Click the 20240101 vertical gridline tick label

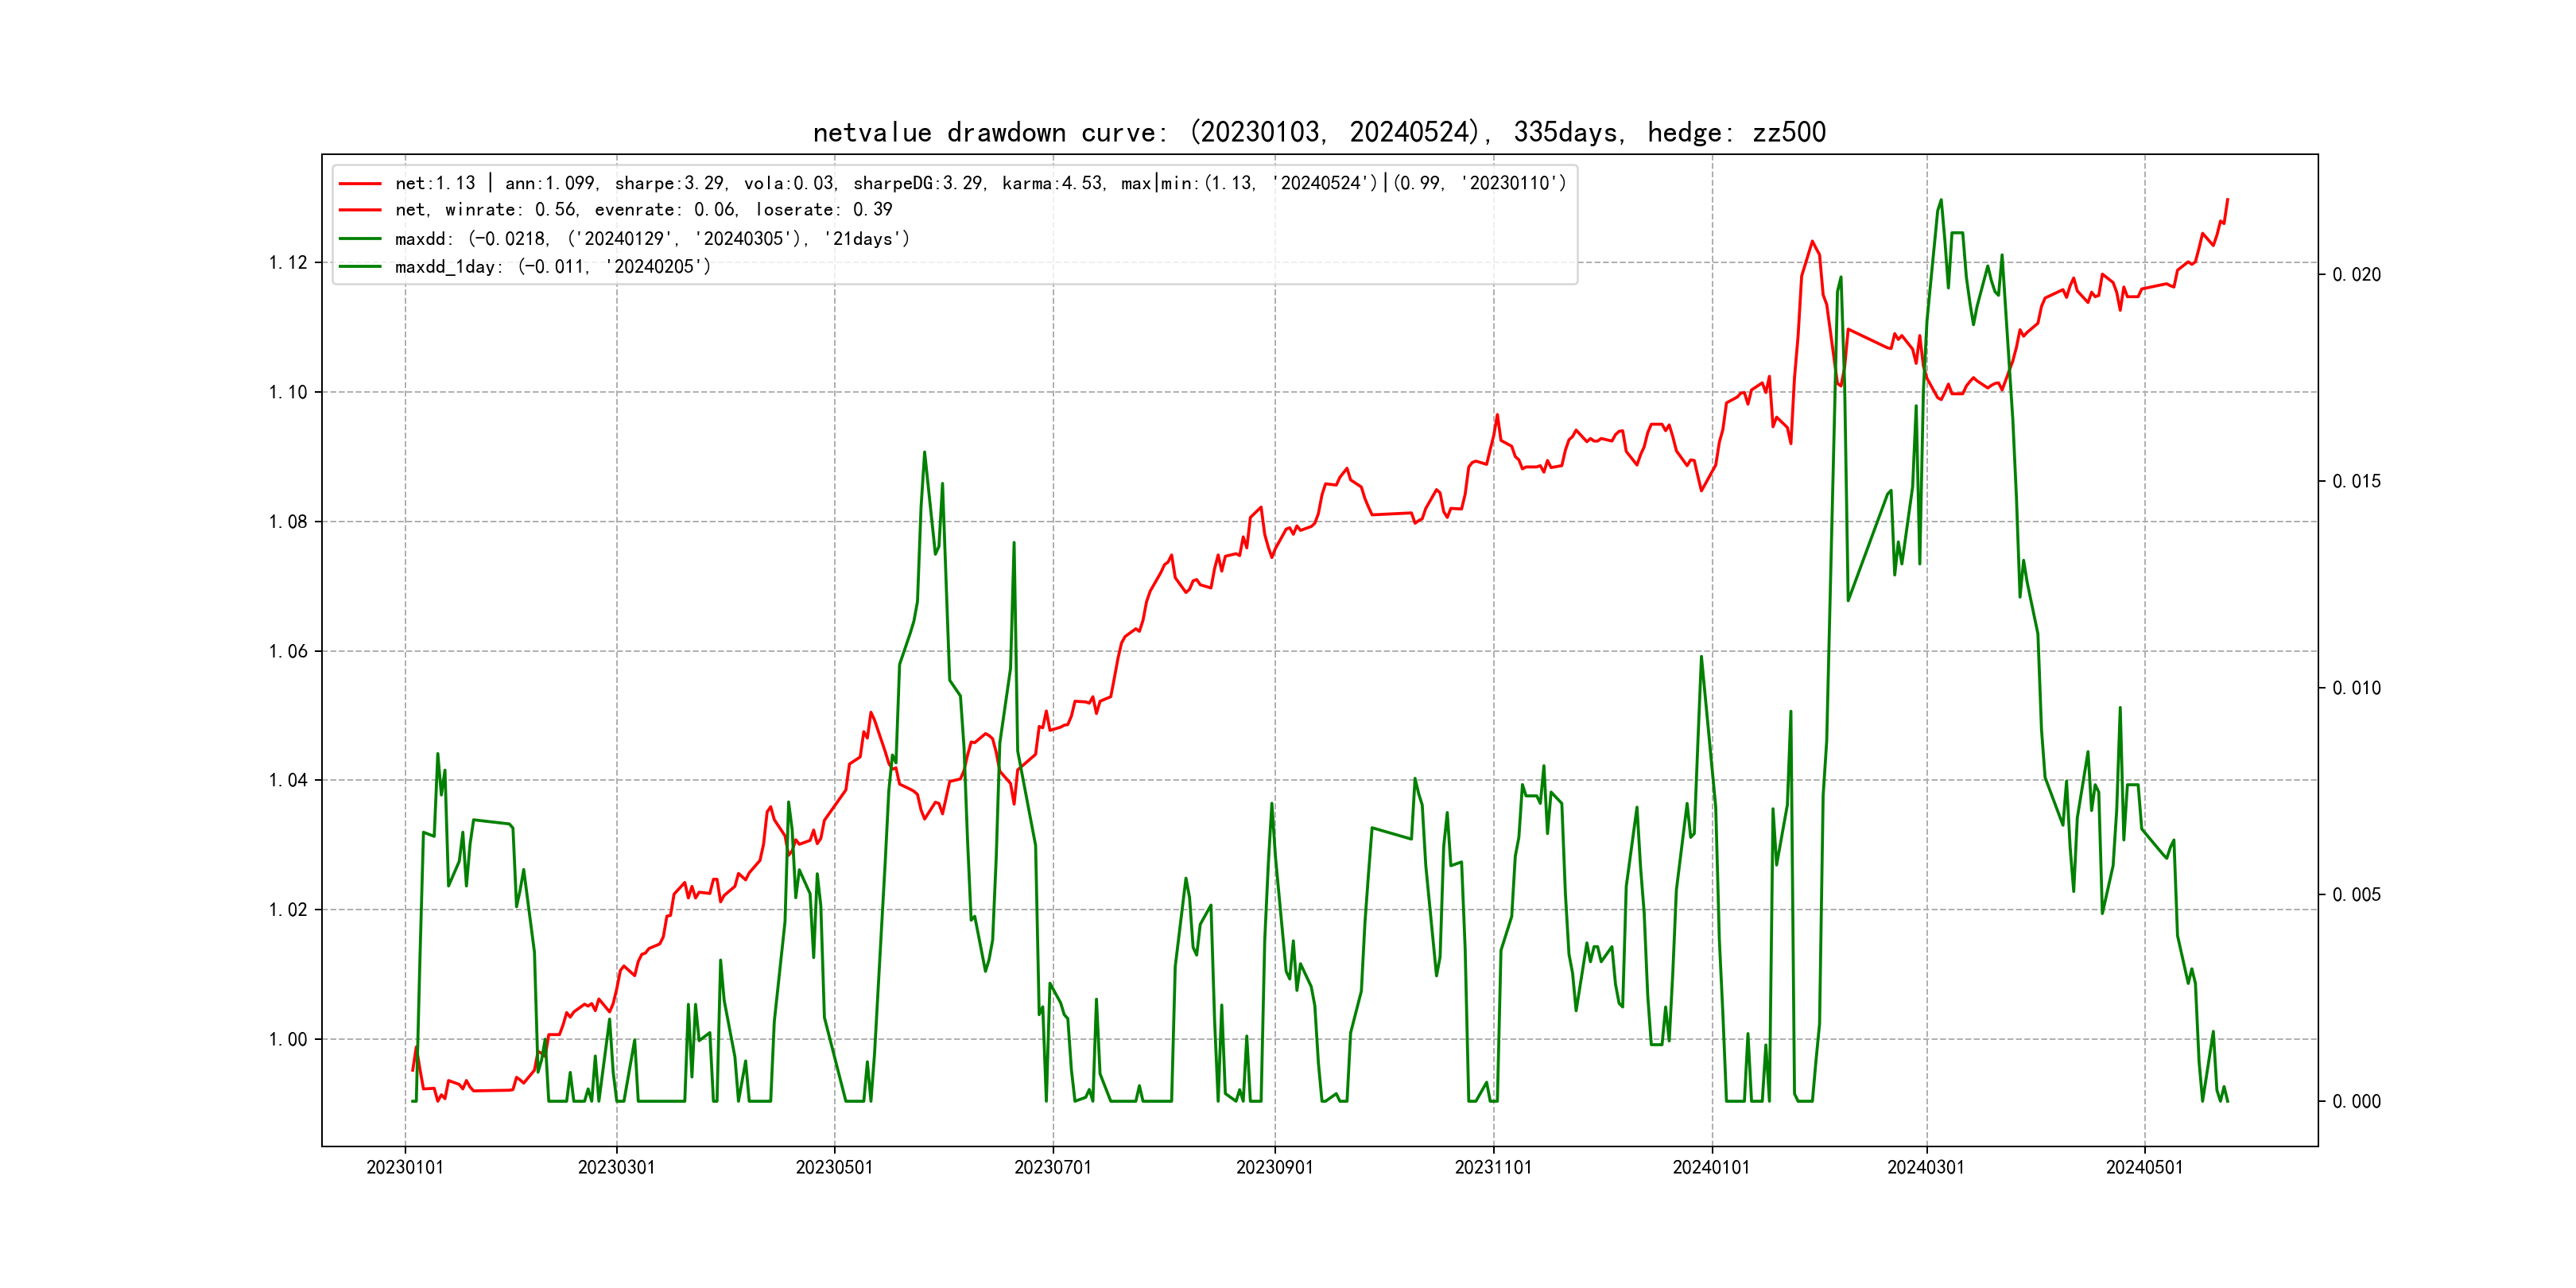coord(1711,1167)
